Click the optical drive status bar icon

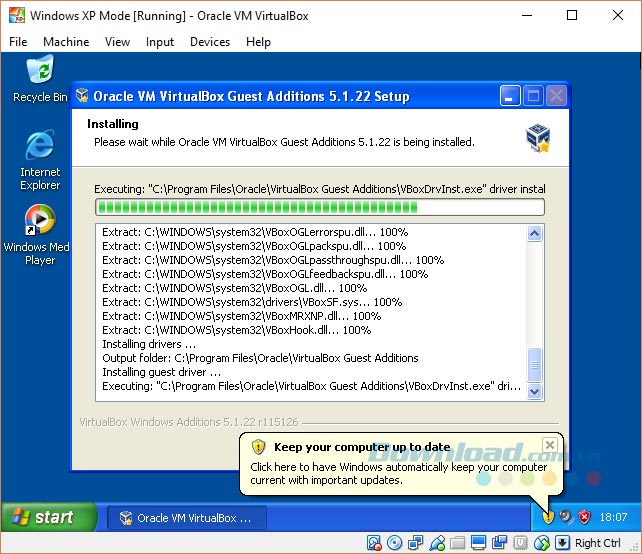pos(395,543)
